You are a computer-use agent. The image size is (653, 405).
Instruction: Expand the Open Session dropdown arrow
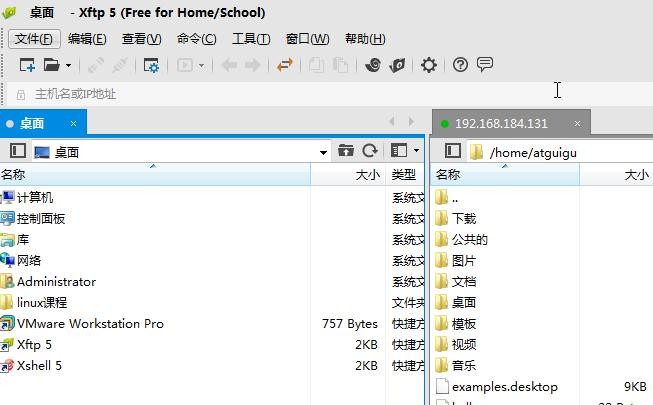68,65
